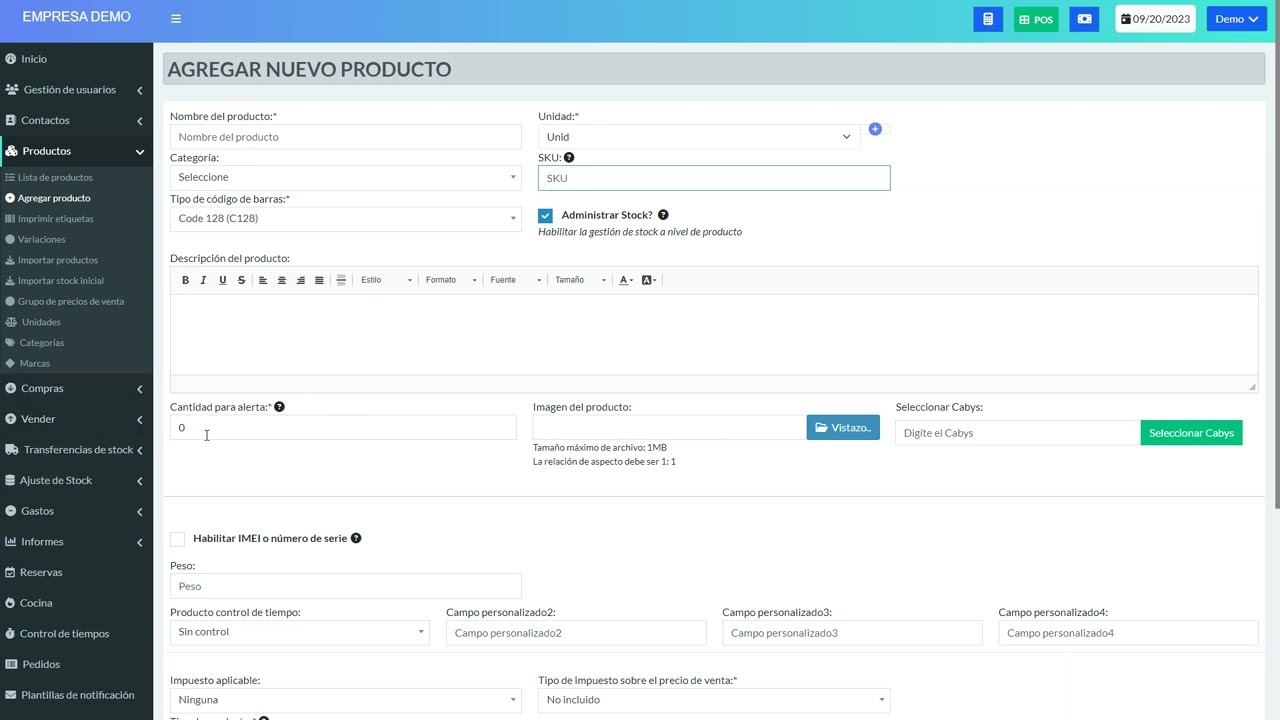Go to Inicio in sidebar
This screenshot has width=1280, height=720.
[x=76, y=59]
